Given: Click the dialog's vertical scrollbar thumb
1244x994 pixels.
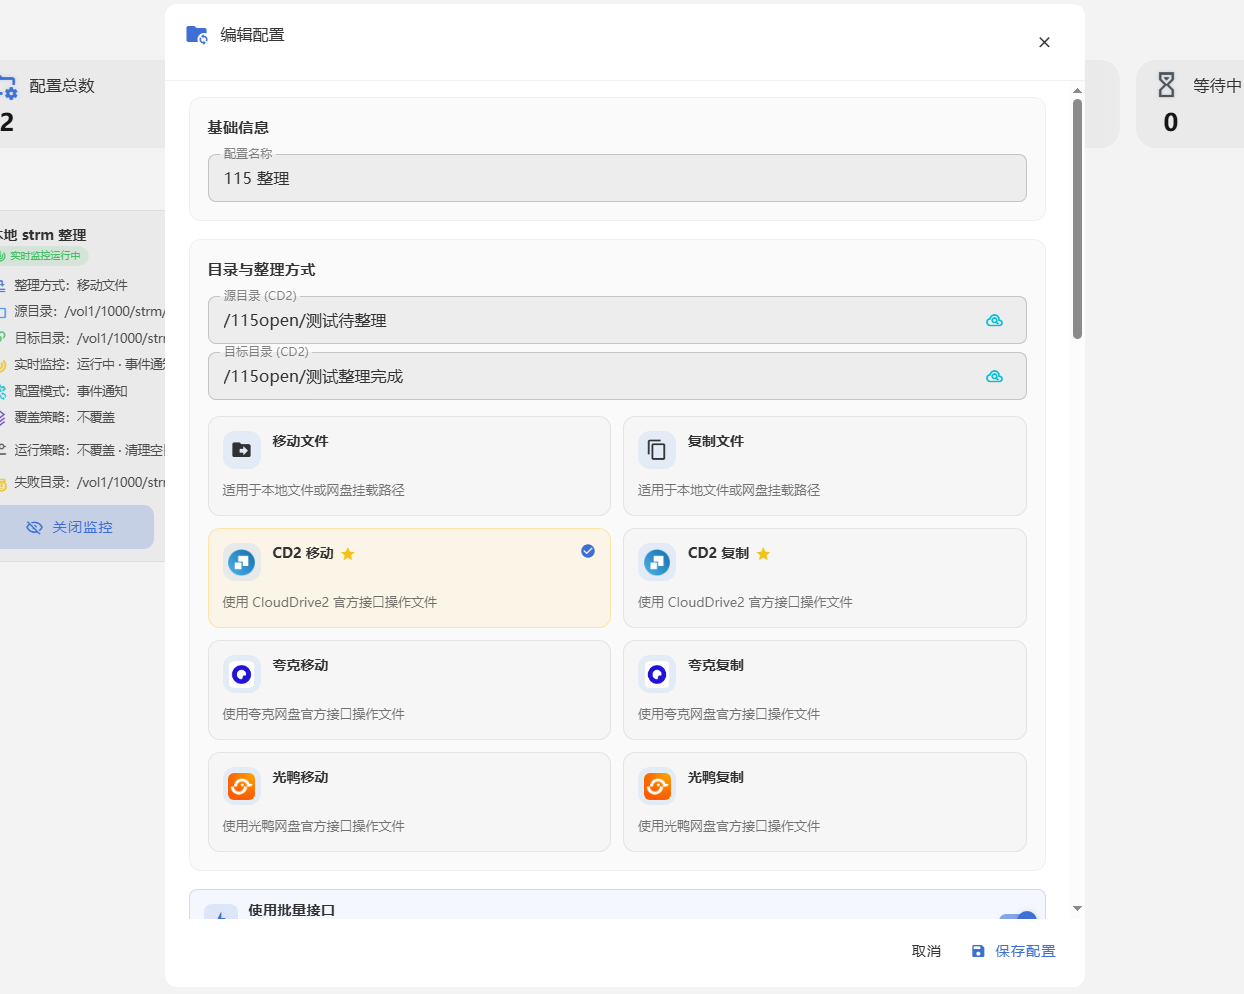Looking at the screenshot, I should [x=1077, y=219].
